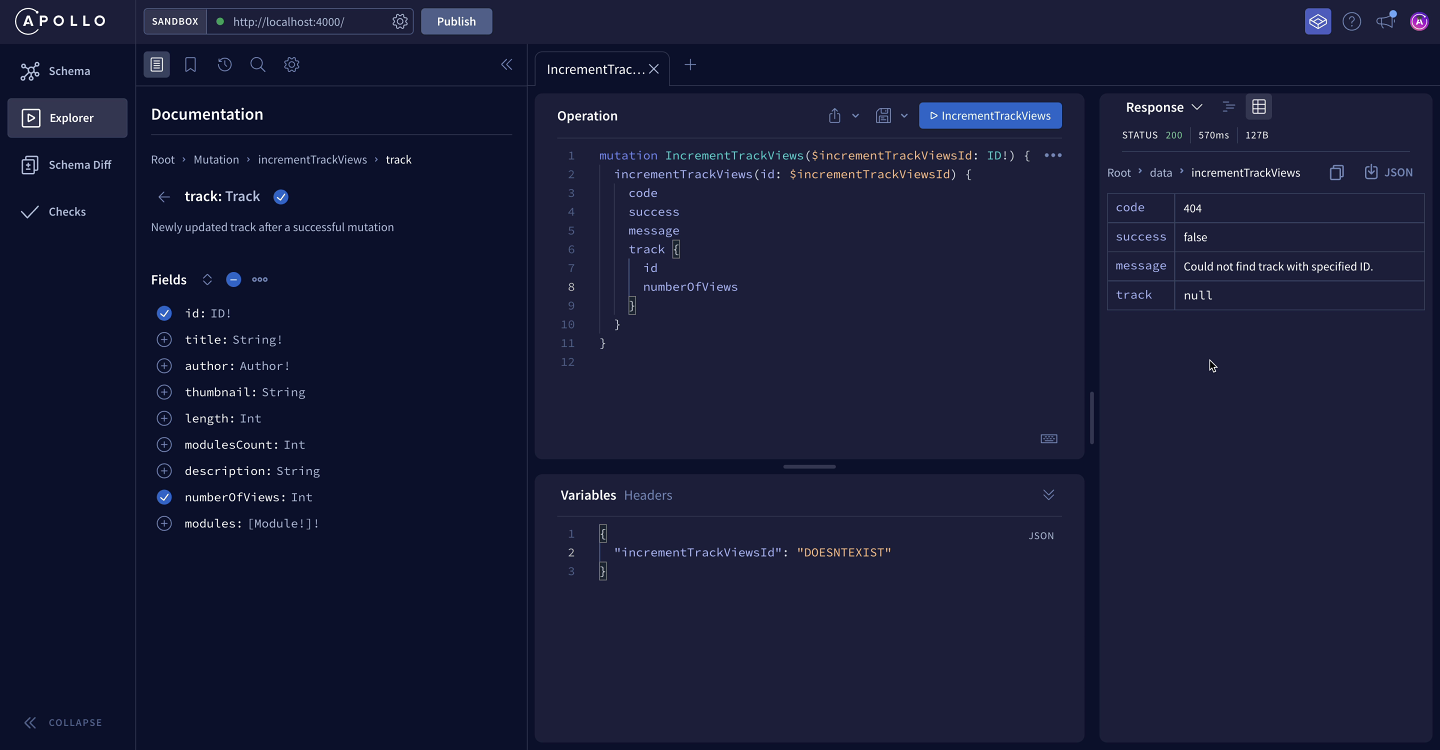Open the Checks page
The height and width of the screenshot is (750, 1440).
(67, 212)
